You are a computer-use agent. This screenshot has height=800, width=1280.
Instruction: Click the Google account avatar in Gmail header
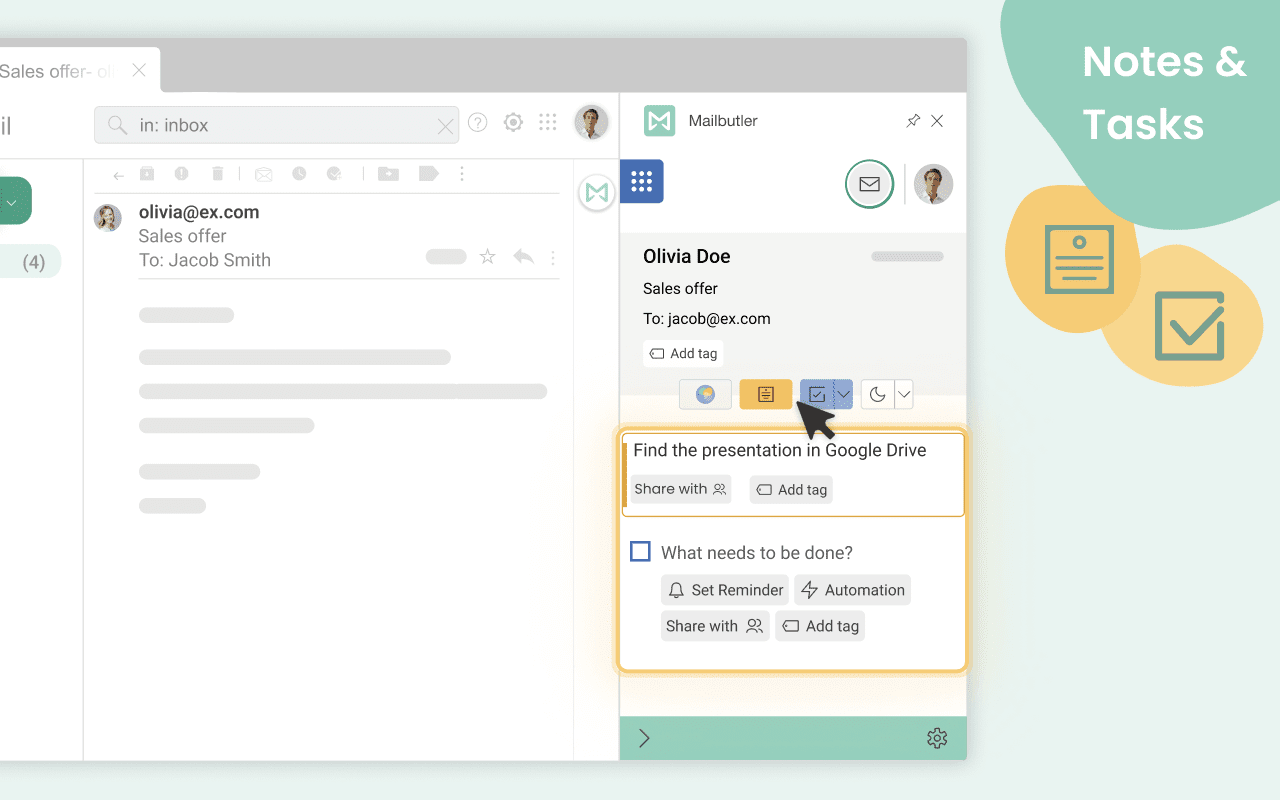pos(591,123)
